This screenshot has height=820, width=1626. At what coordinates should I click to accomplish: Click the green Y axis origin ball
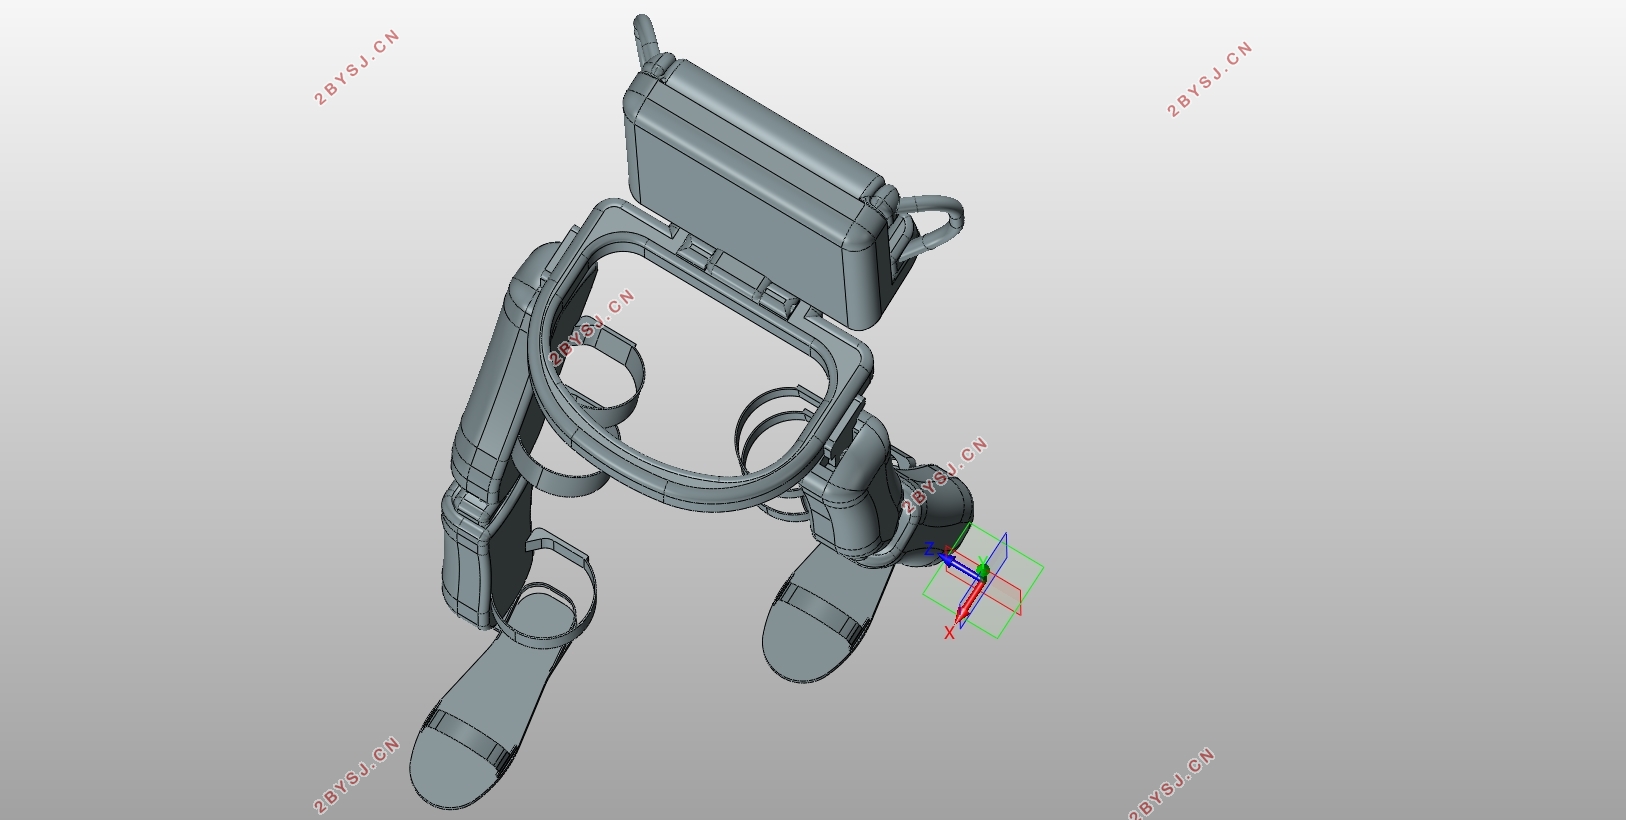pyautogui.click(x=983, y=571)
